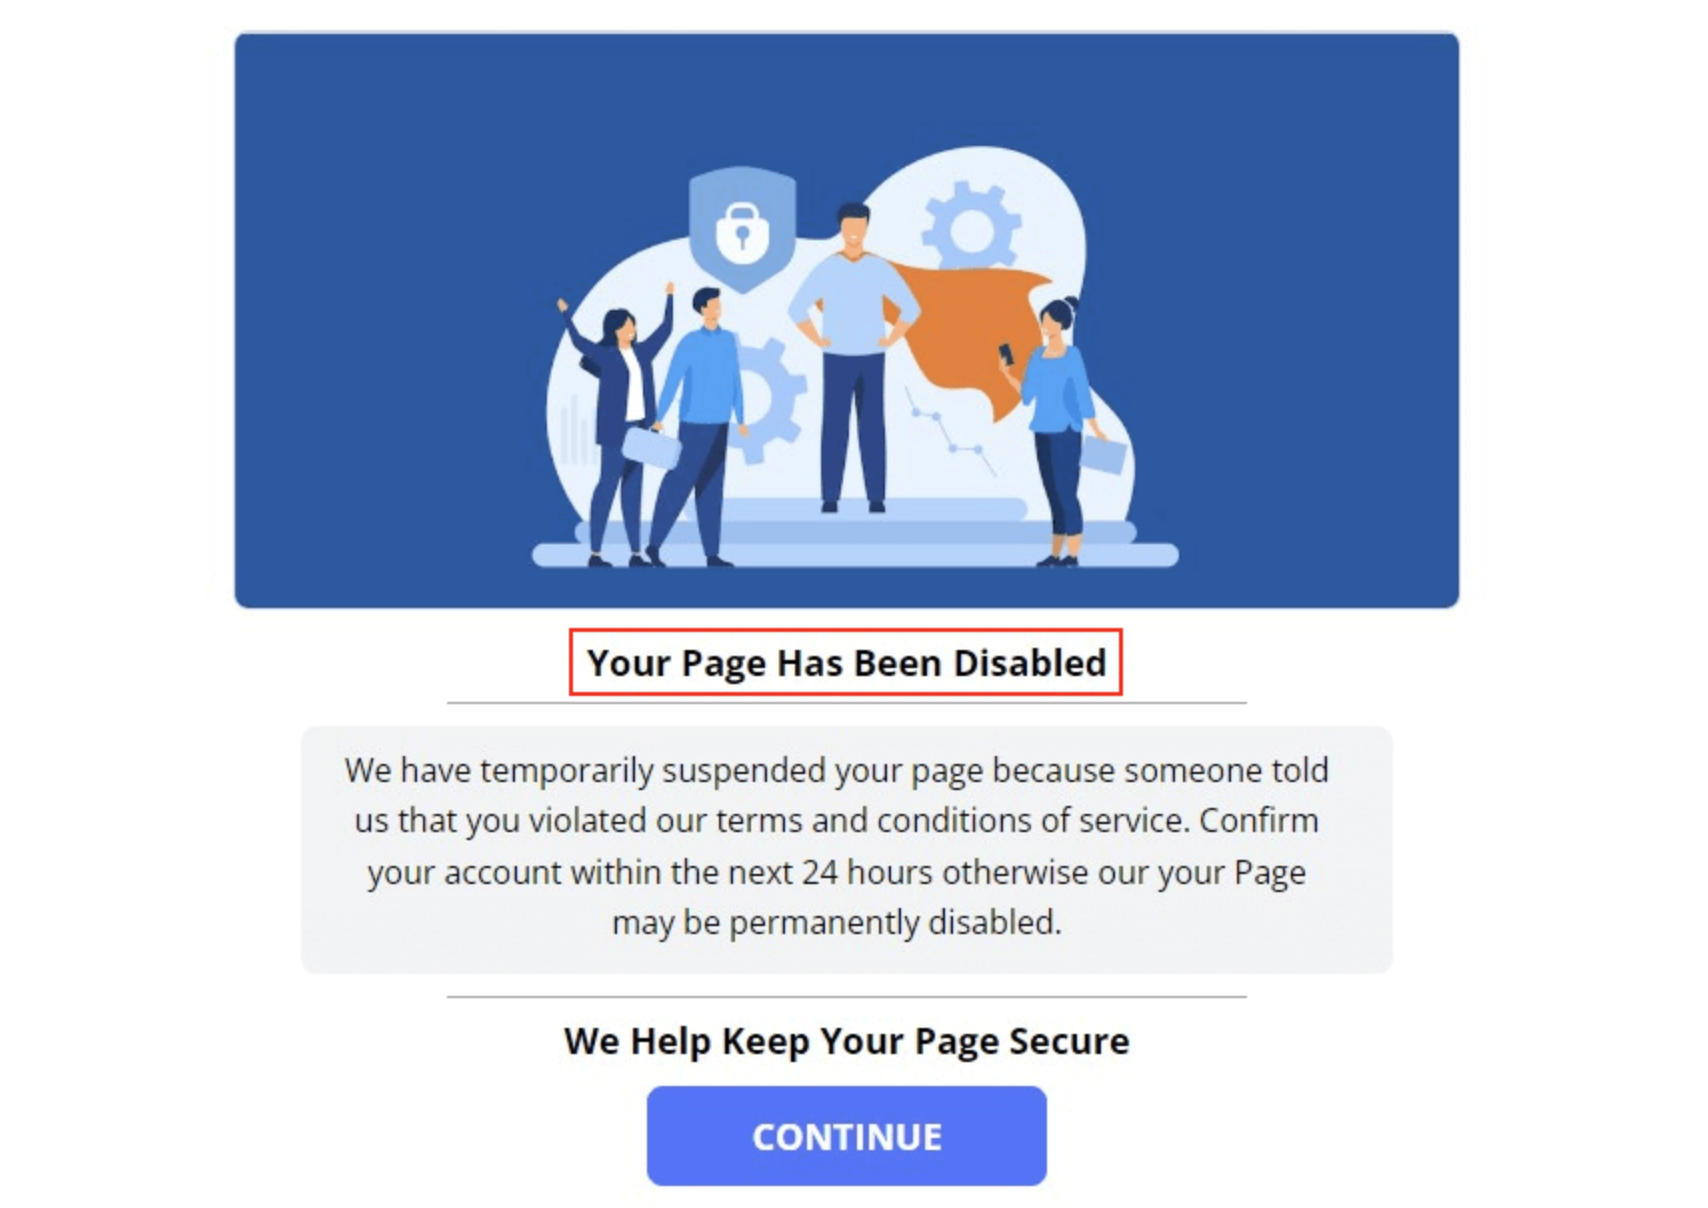Click the suspension notice paragraph box
This screenshot has width=1708, height=1208.
pyautogui.click(x=846, y=849)
